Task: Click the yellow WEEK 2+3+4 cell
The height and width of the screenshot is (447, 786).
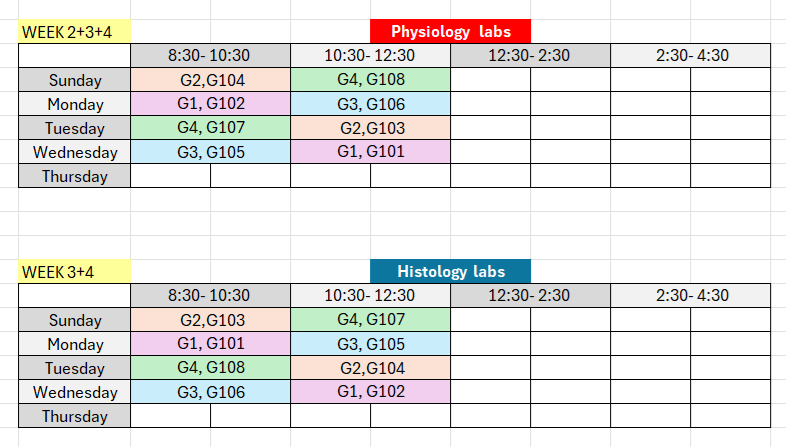Action: [x=74, y=32]
